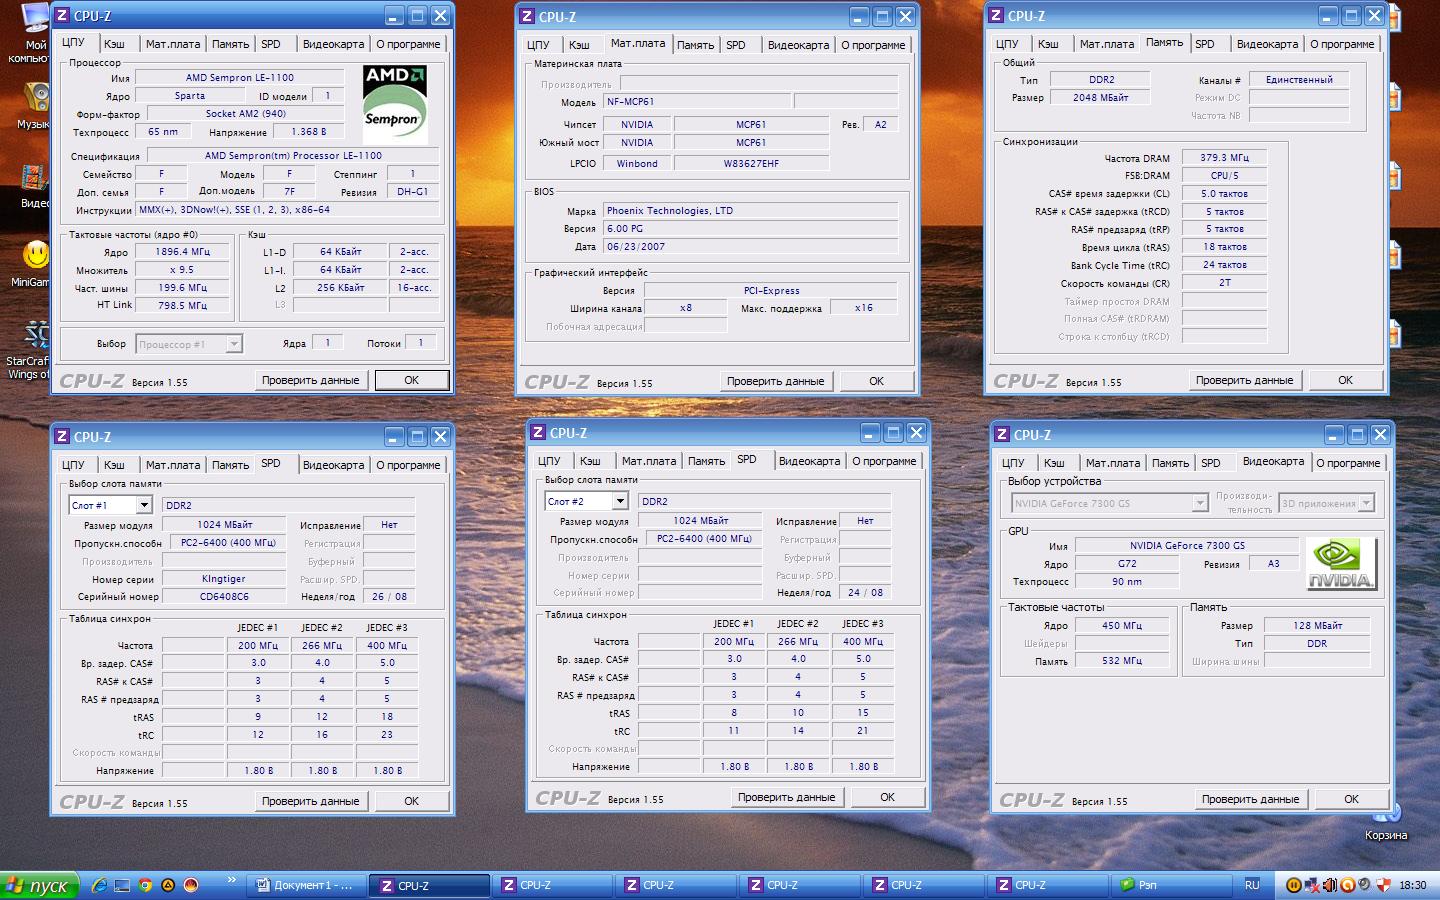Expand quick launch overflow chevron
This screenshot has height=900, width=1440.
pos(232,881)
